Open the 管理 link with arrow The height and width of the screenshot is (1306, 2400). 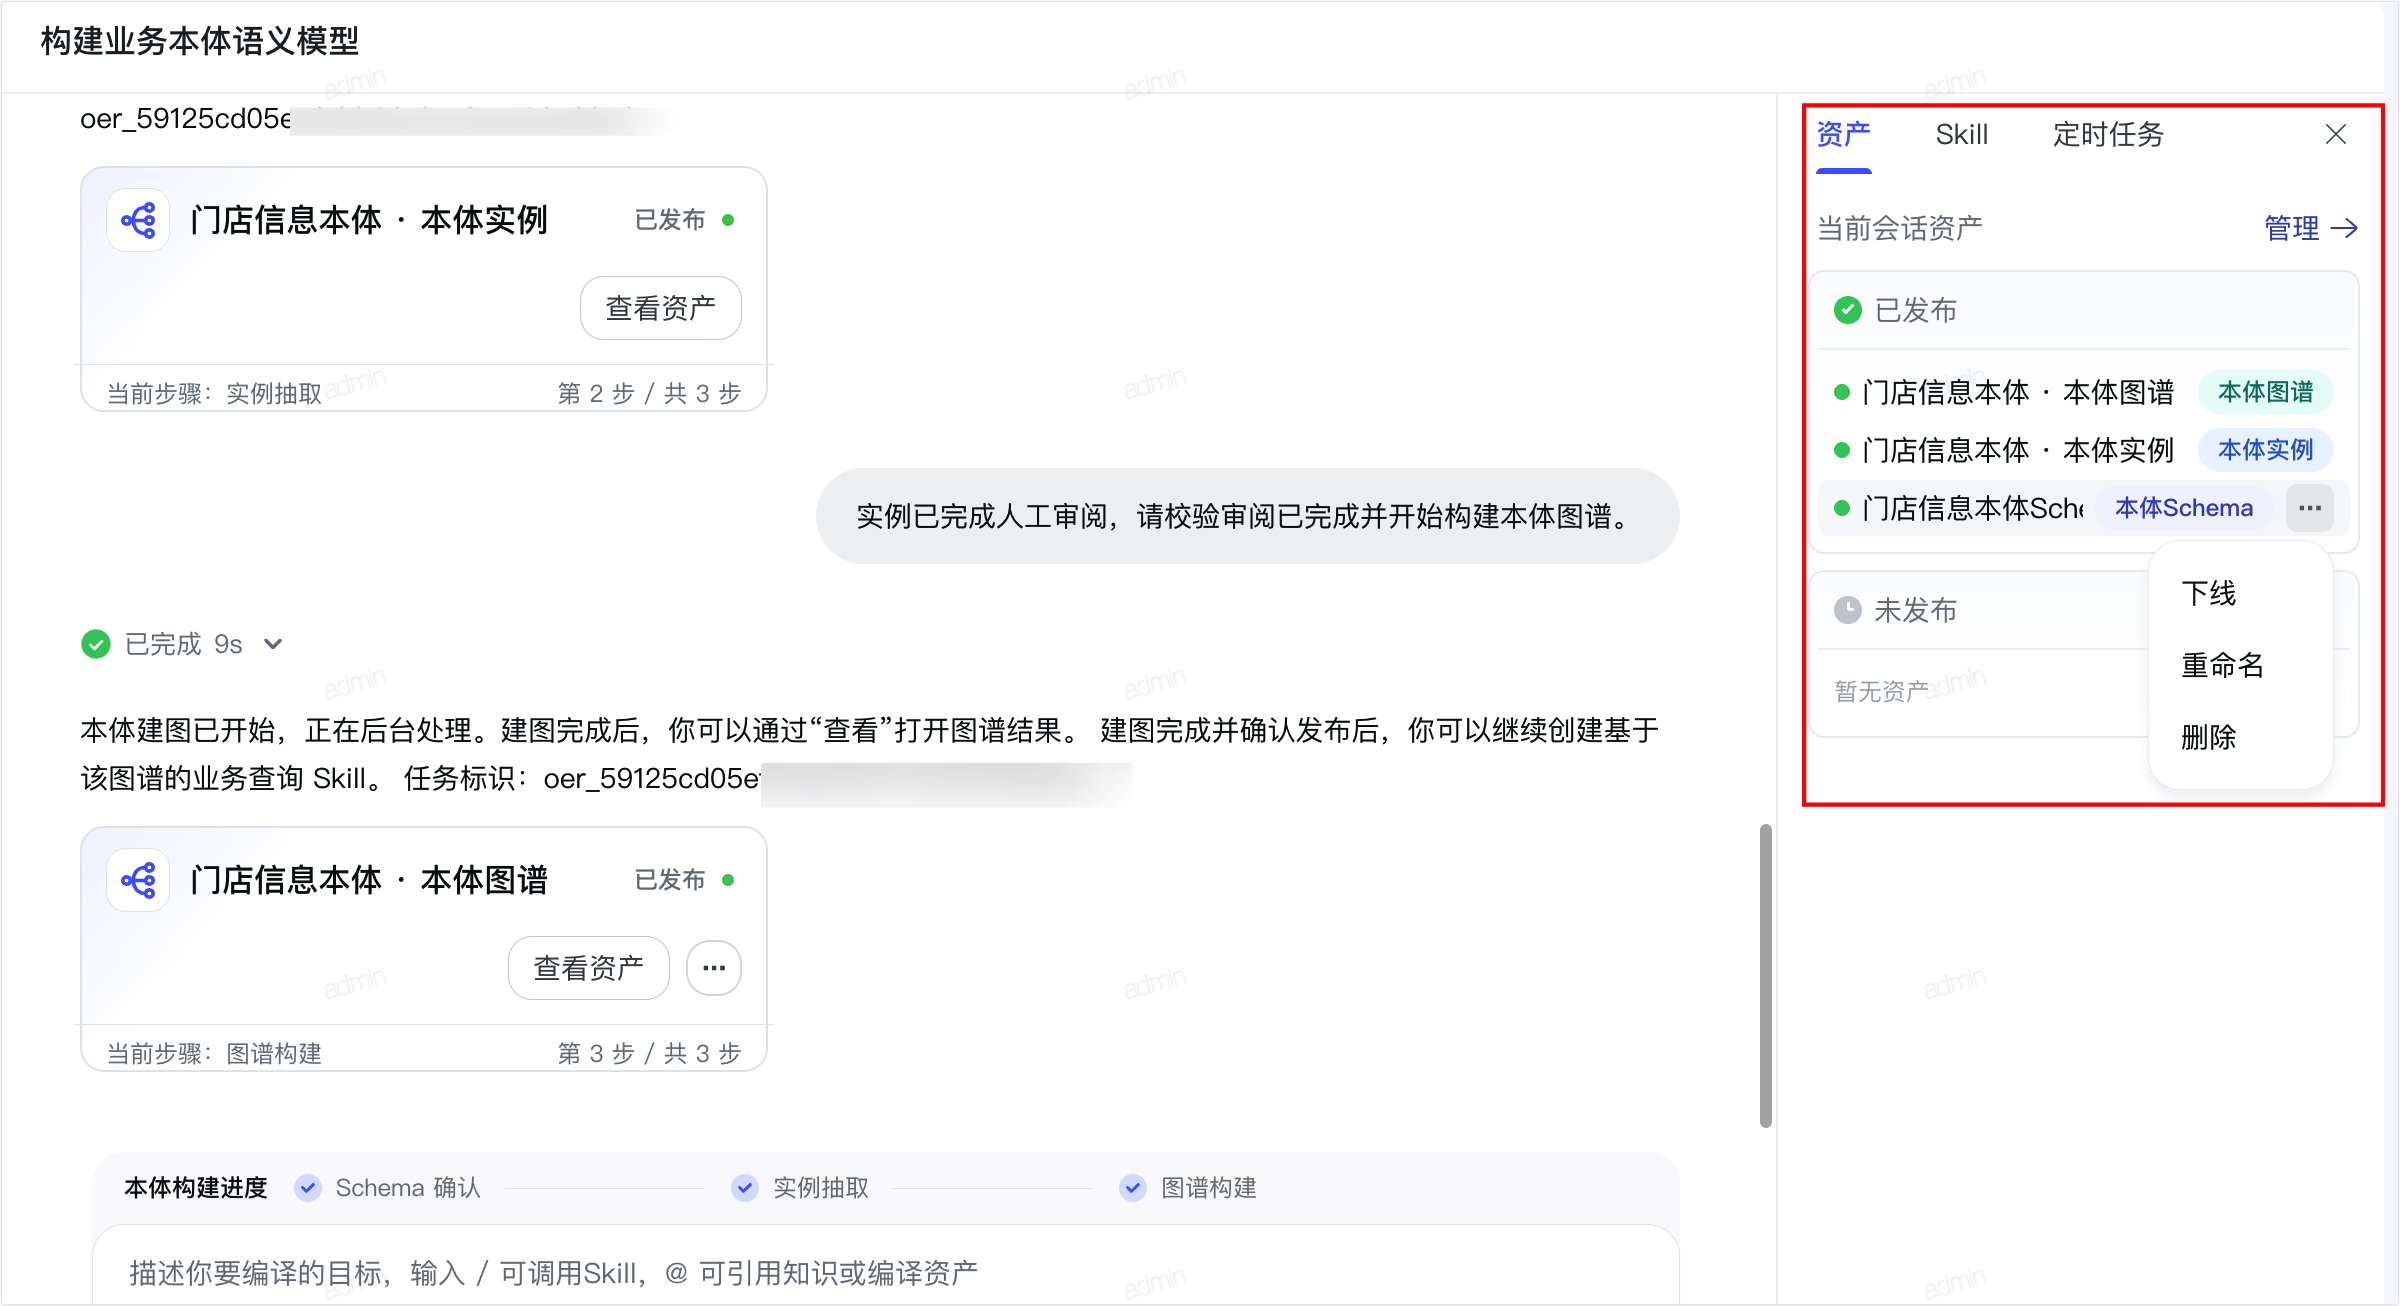point(2311,229)
